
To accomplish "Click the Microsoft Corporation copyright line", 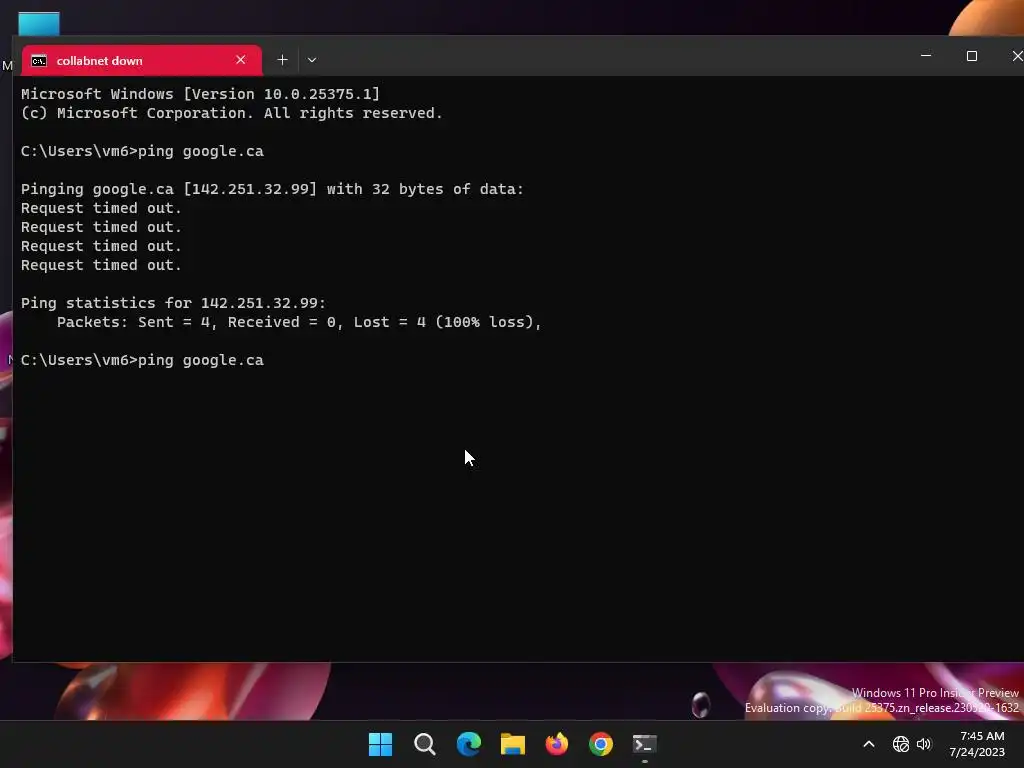I will [x=232, y=113].
